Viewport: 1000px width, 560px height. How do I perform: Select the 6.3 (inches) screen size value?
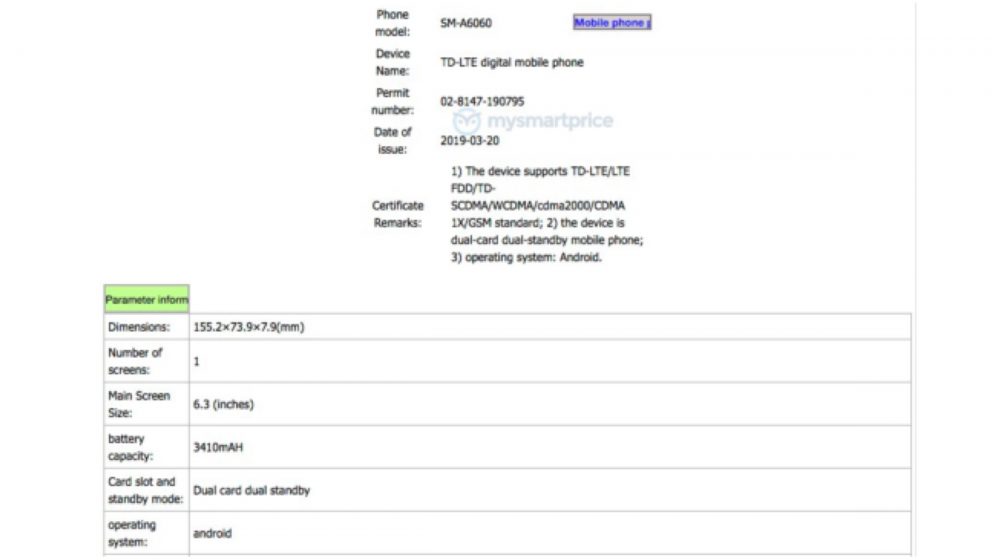coord(223,404)
